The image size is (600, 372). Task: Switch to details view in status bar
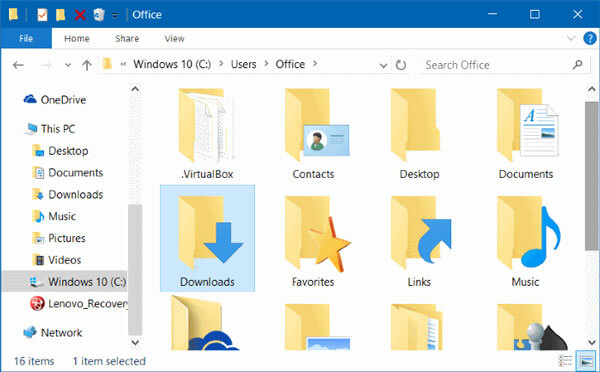click(565, 361)
